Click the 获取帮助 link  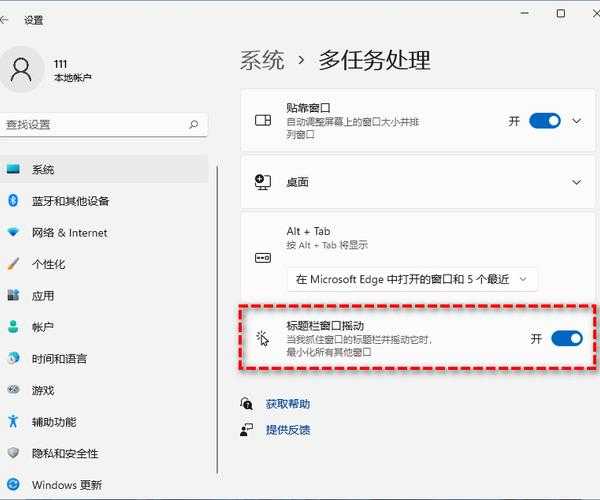tap(288, 404)
